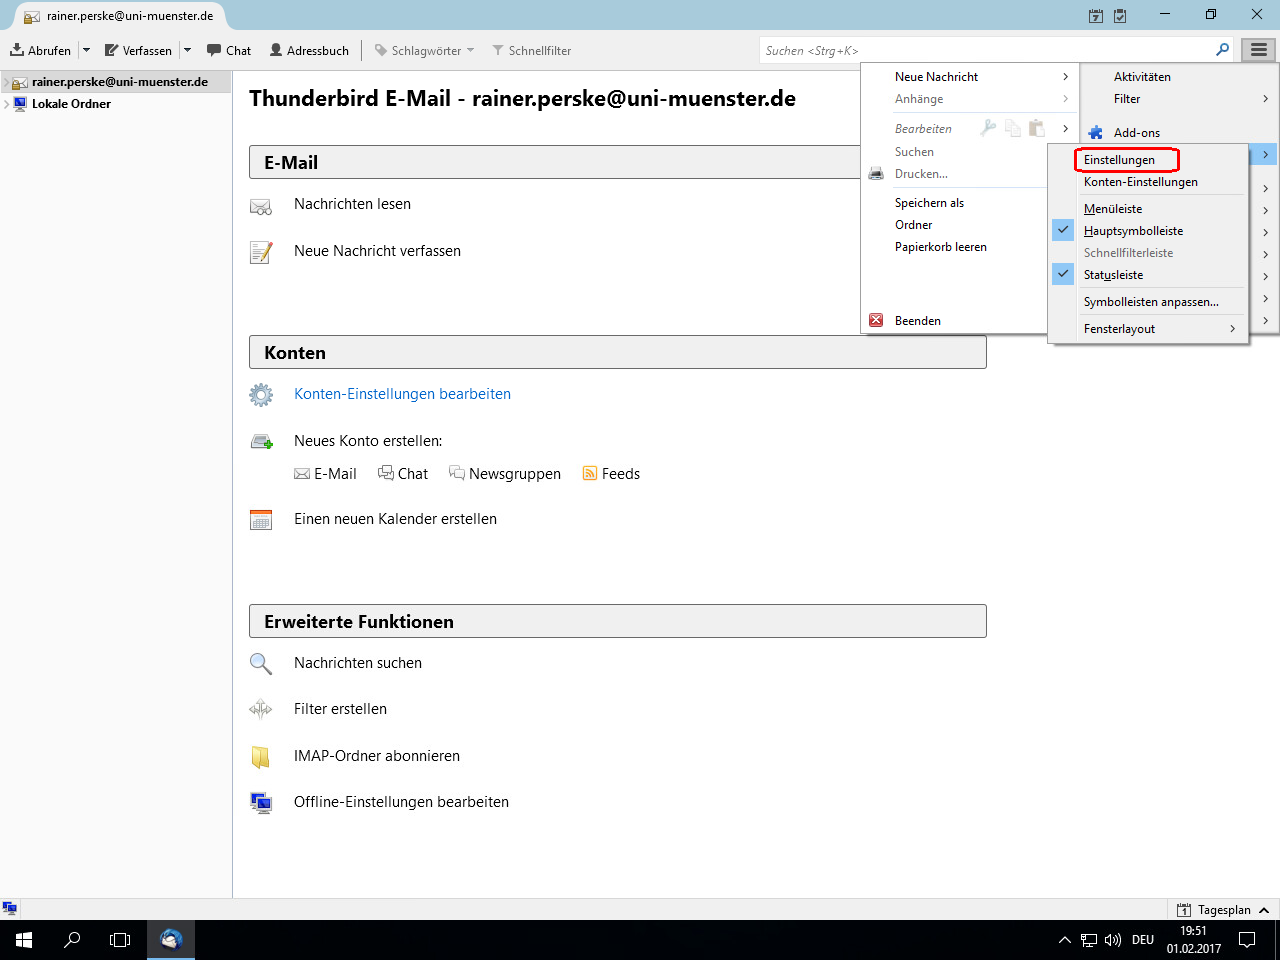Click the Chat toolbar button
Image resolution: width=1280 pixels, height=960 pixels.
[229, 50]
